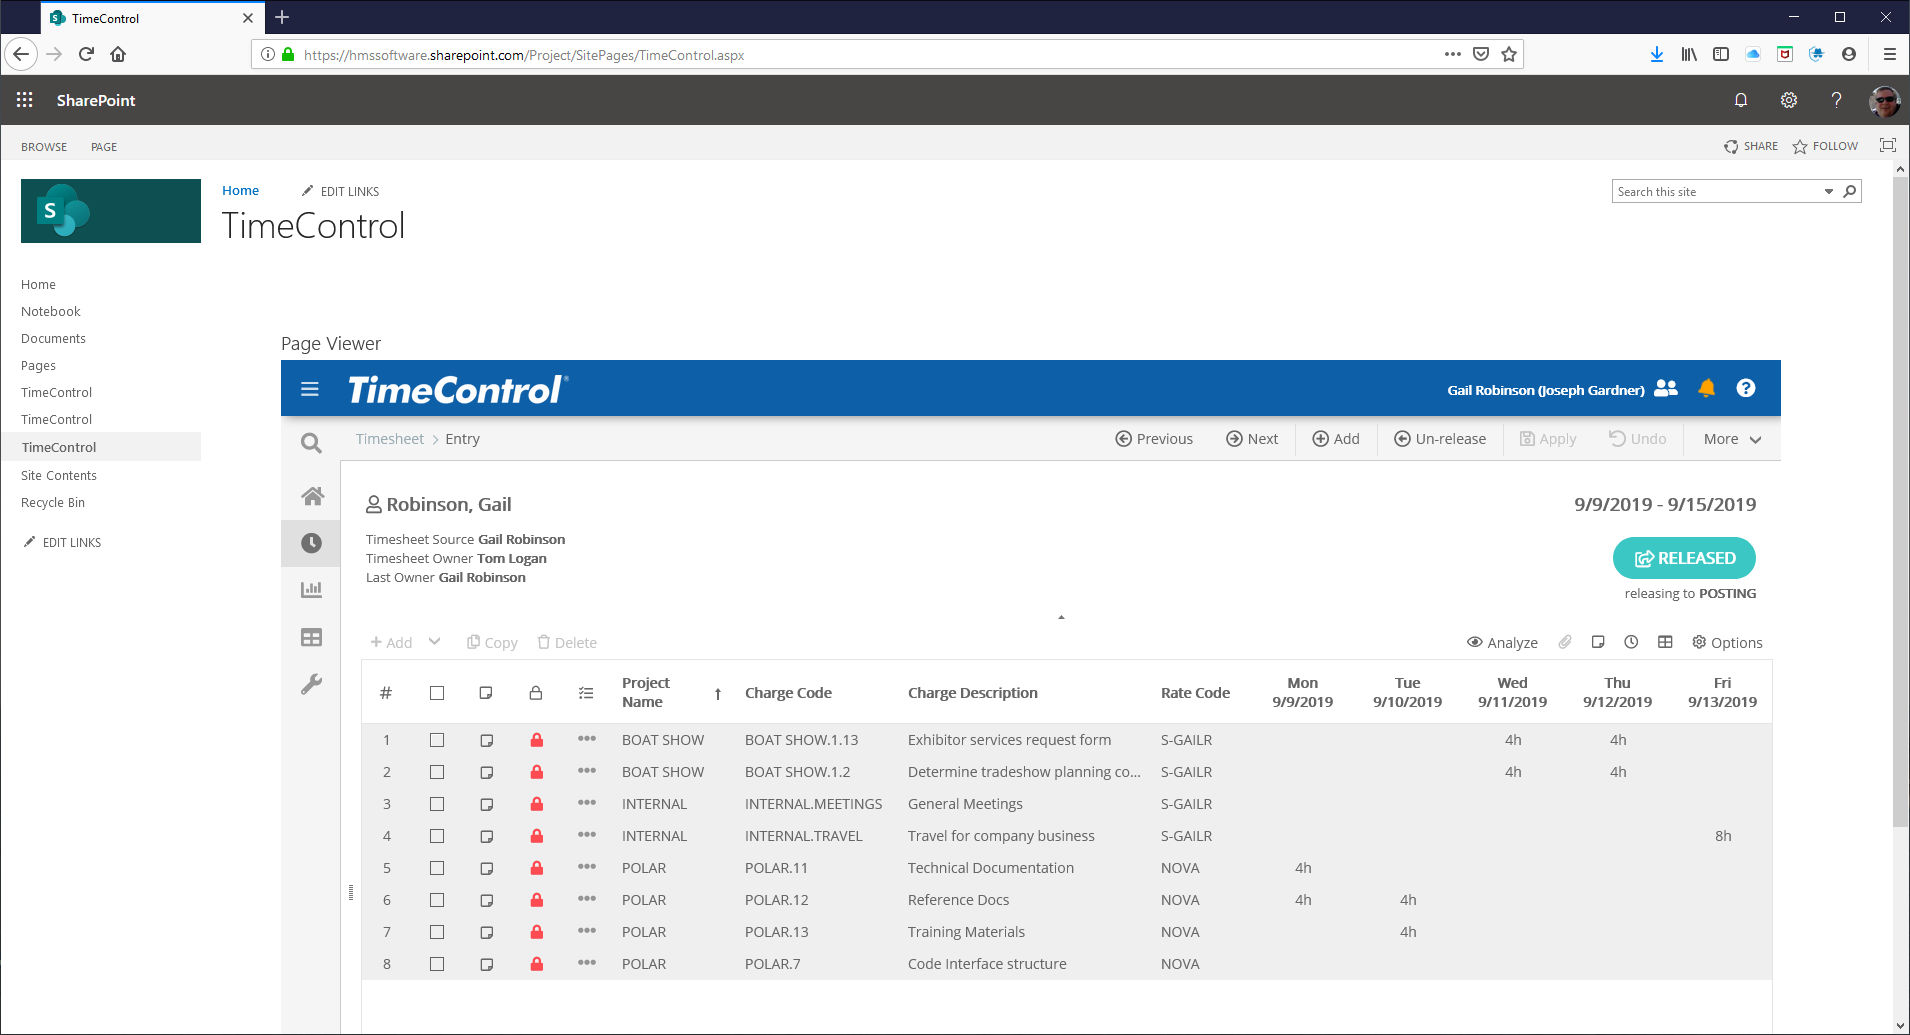Screen dimensions: 1910x1035
Task: Open TimeControl help question mark
Action: [1746, 388]
